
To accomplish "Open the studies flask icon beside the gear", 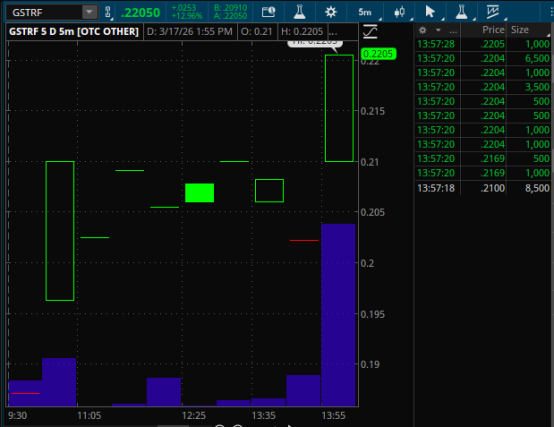I will coord(299,12).
